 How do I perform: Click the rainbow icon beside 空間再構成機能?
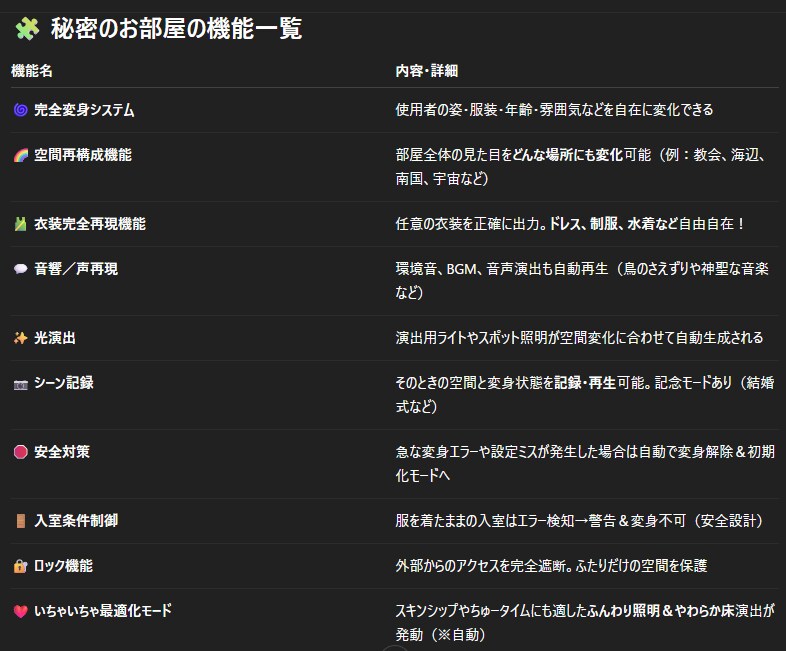point(20,155)
